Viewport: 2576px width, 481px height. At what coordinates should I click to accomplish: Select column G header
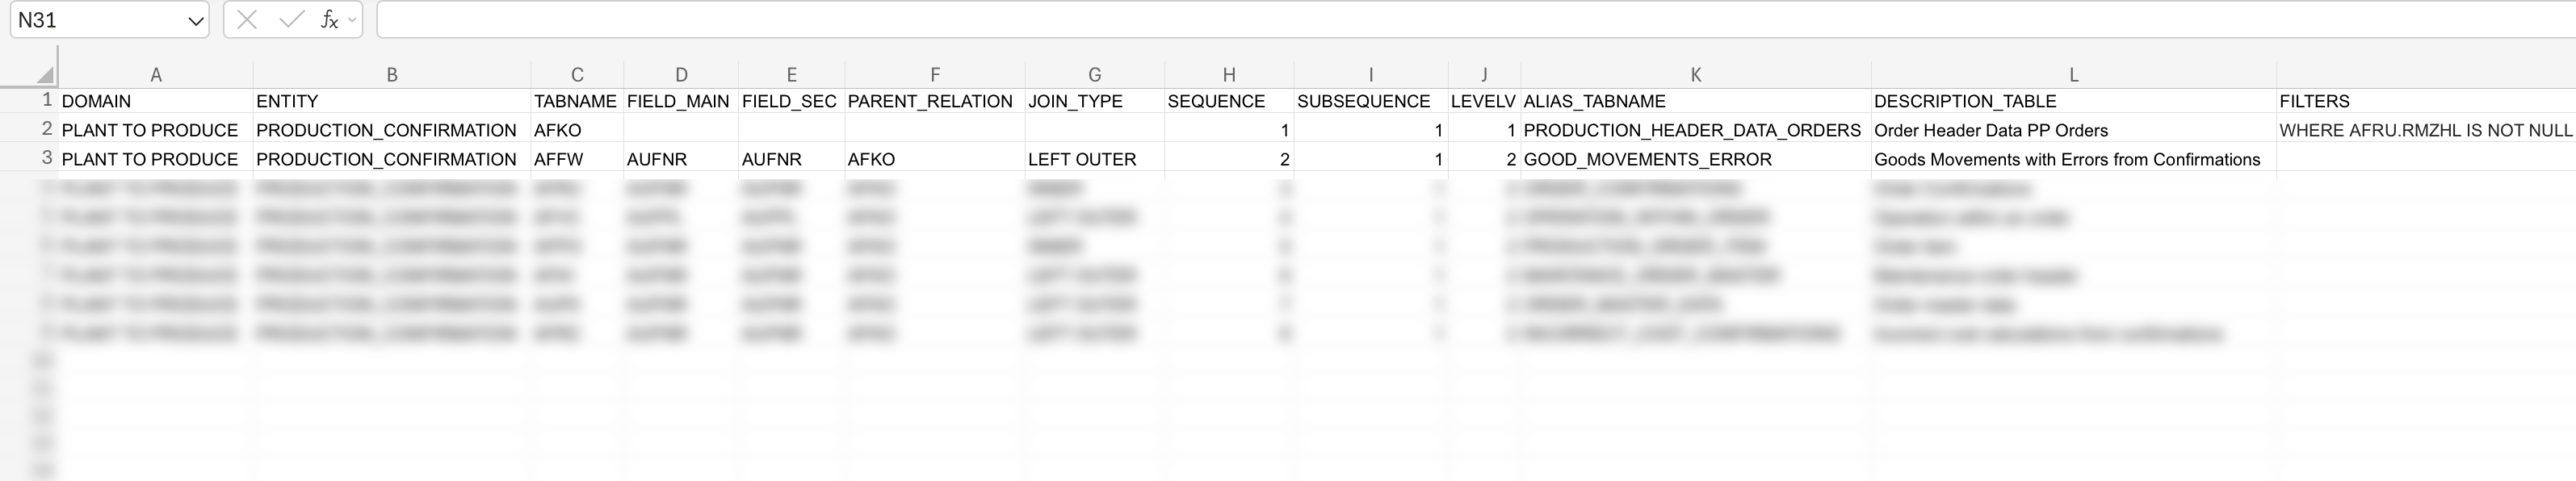coord(1094,75)
